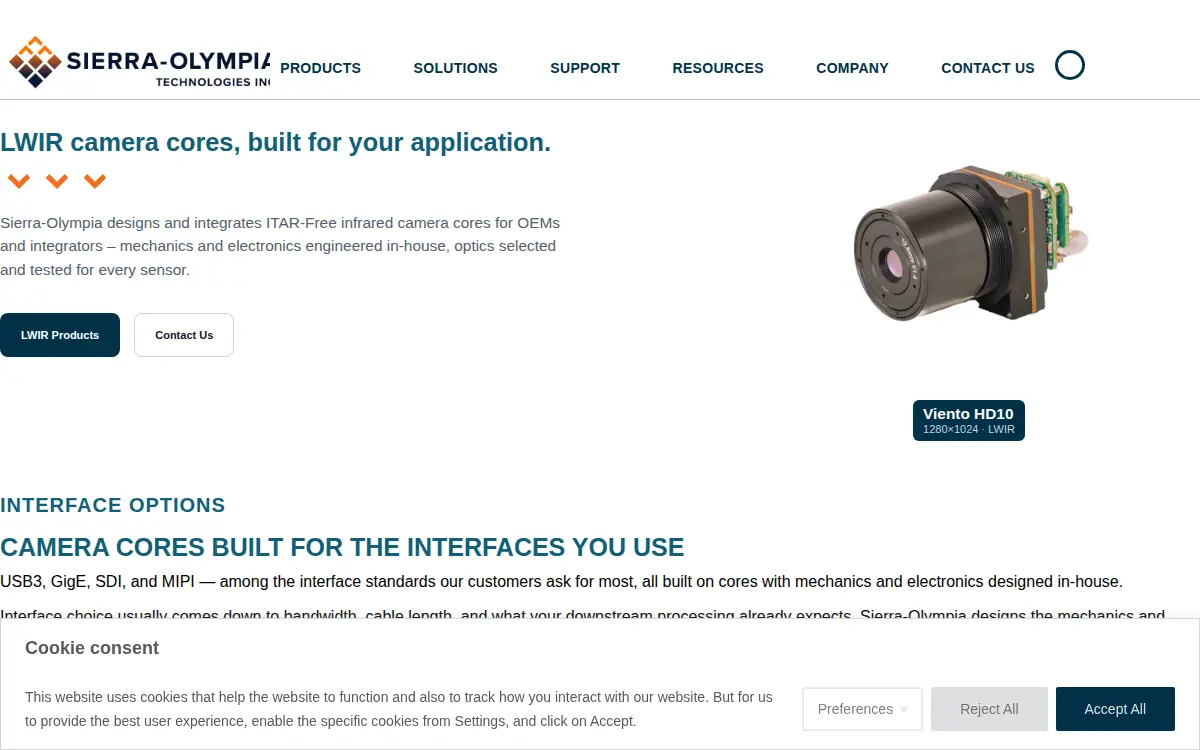Open the Company menu

(x=852, y=68)
